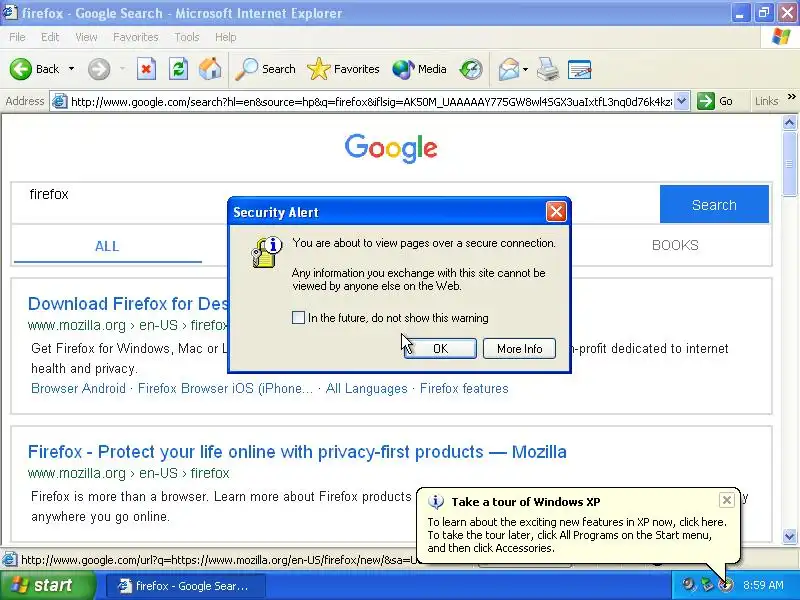This screenshot has width=800, height=600.
Task: Click the blue Search button
Action: 714,205
